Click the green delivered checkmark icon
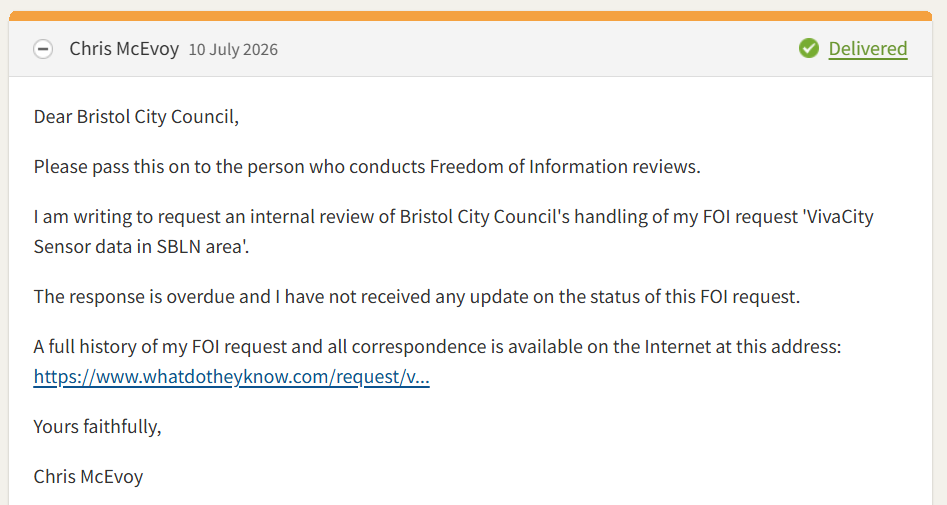 [x=809, y=48]
